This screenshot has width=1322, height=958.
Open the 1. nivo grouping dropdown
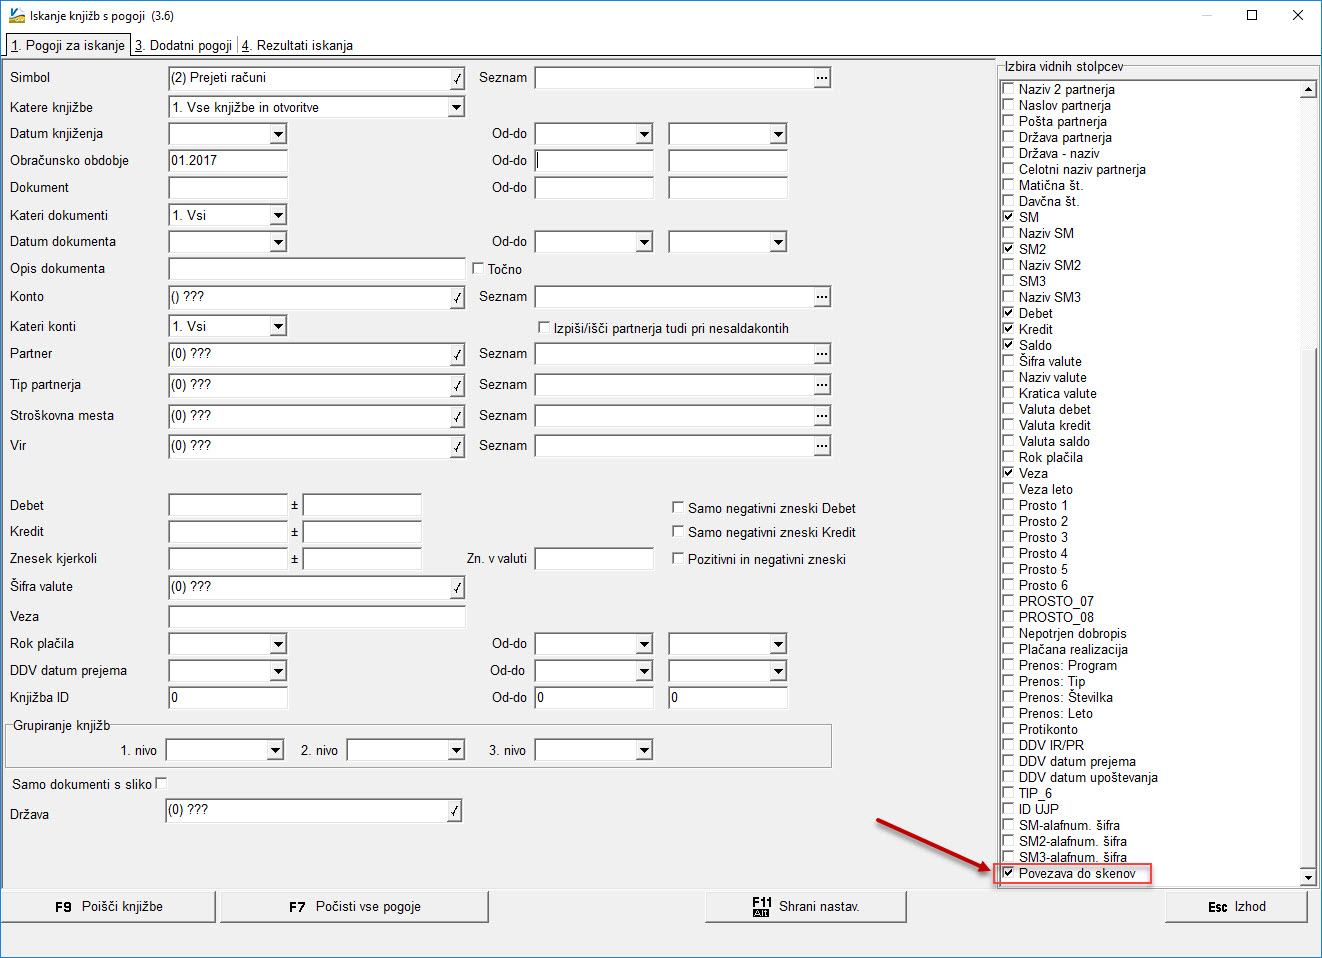275,750
